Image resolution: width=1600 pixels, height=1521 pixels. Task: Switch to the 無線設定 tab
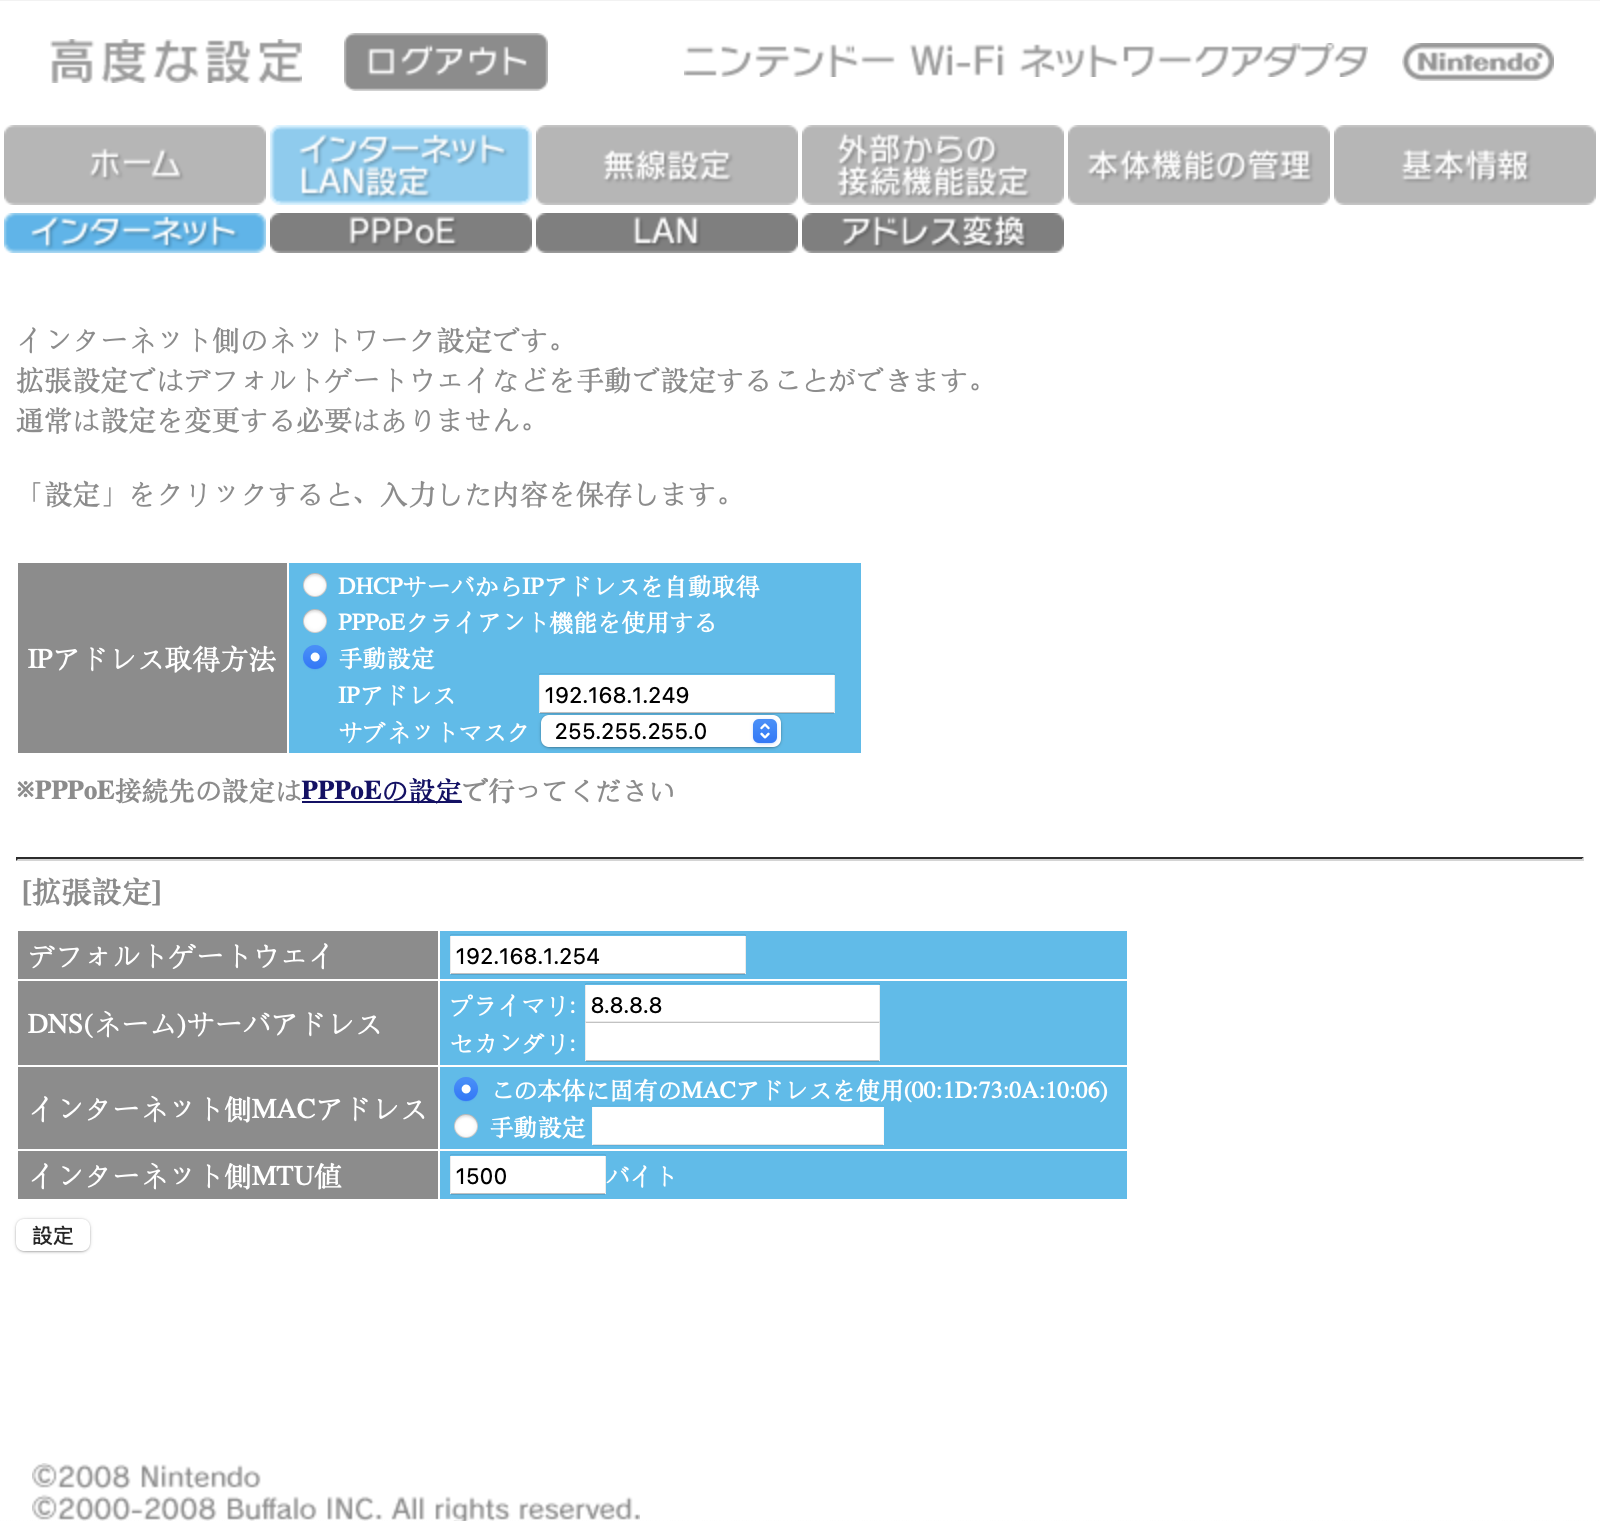tap(667, 165)
